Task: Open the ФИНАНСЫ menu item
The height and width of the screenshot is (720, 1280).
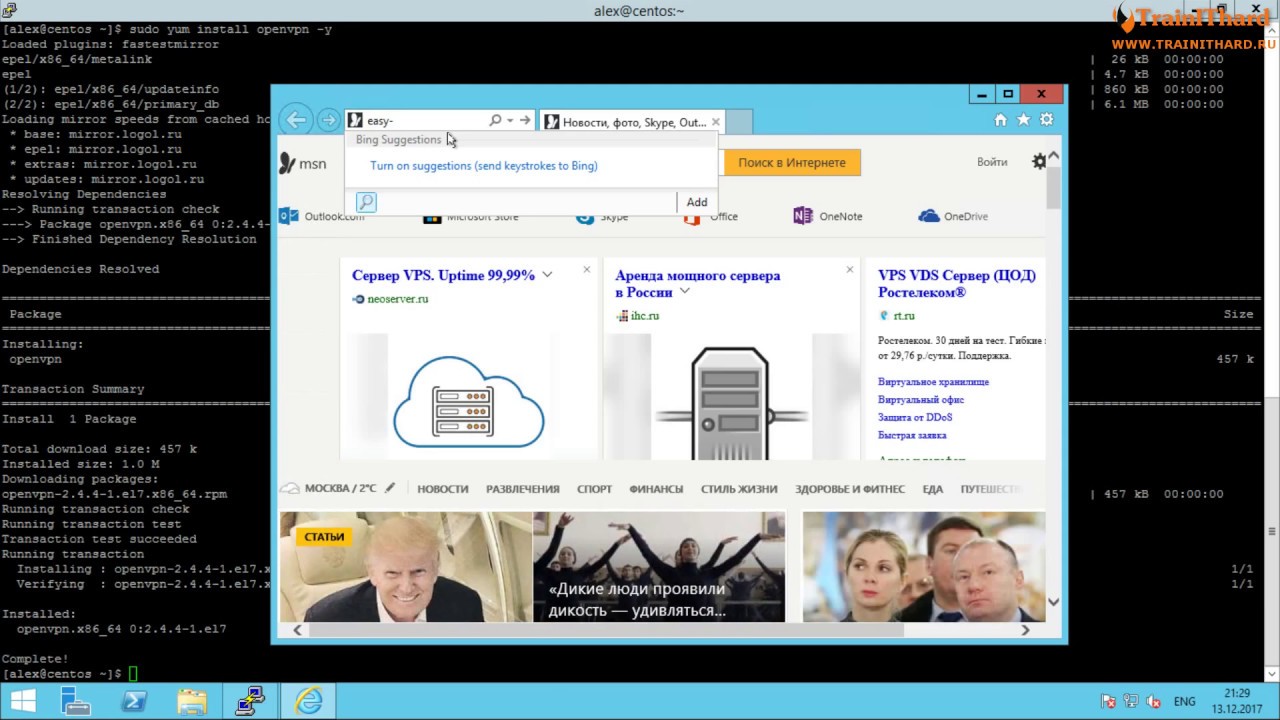Action: point(656,489)
